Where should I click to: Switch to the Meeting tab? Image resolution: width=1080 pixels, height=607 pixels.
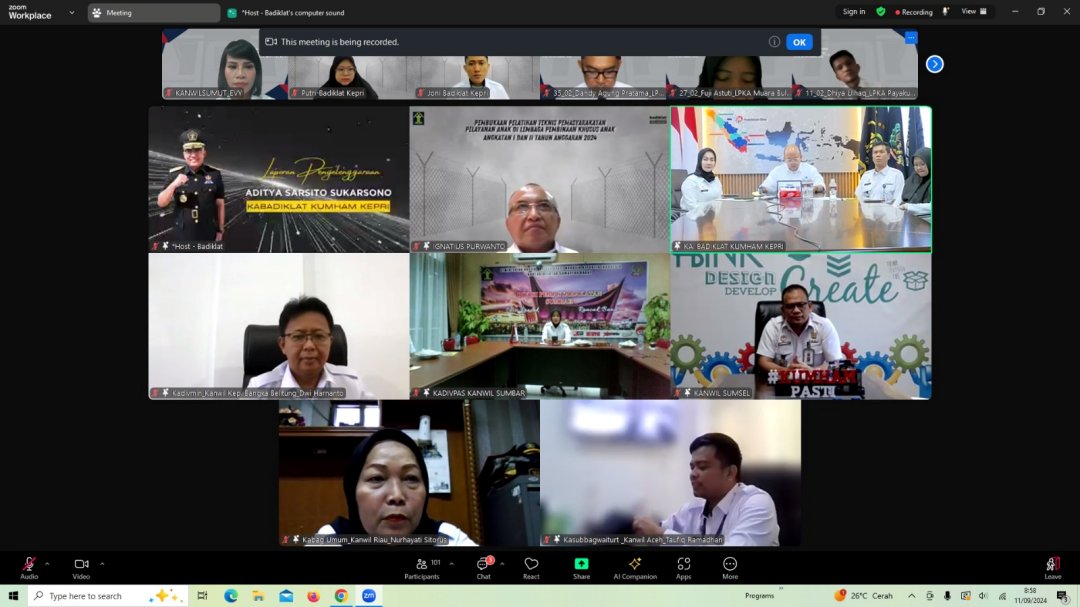(153, 13)
